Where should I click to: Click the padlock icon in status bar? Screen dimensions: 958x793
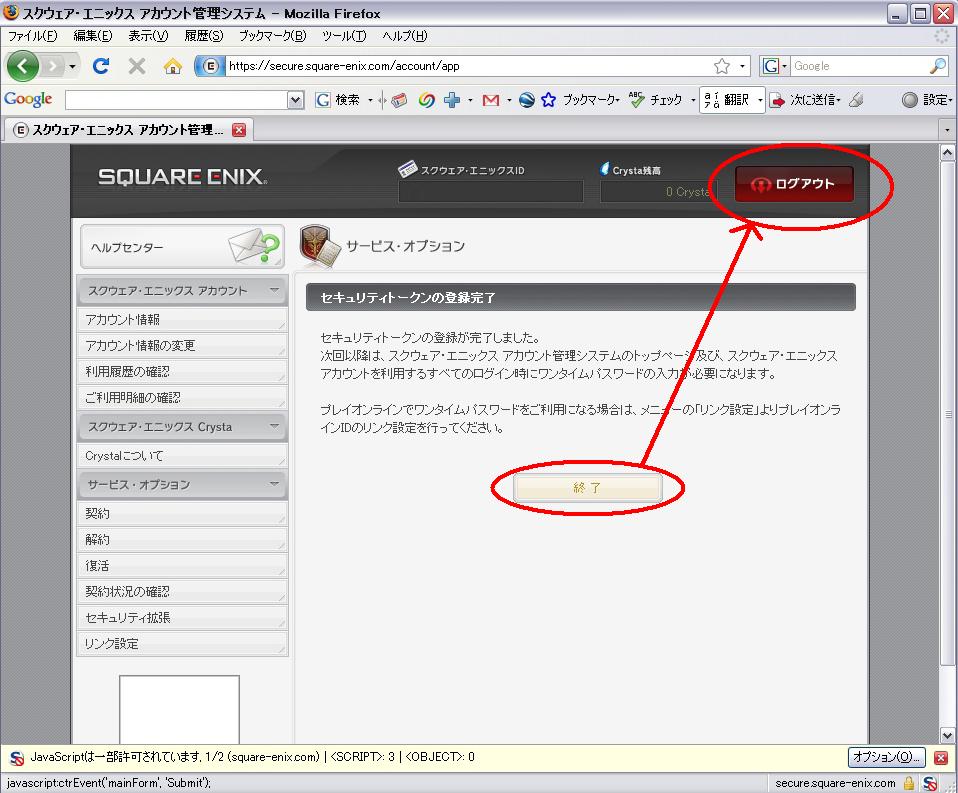tap(909, 783)
